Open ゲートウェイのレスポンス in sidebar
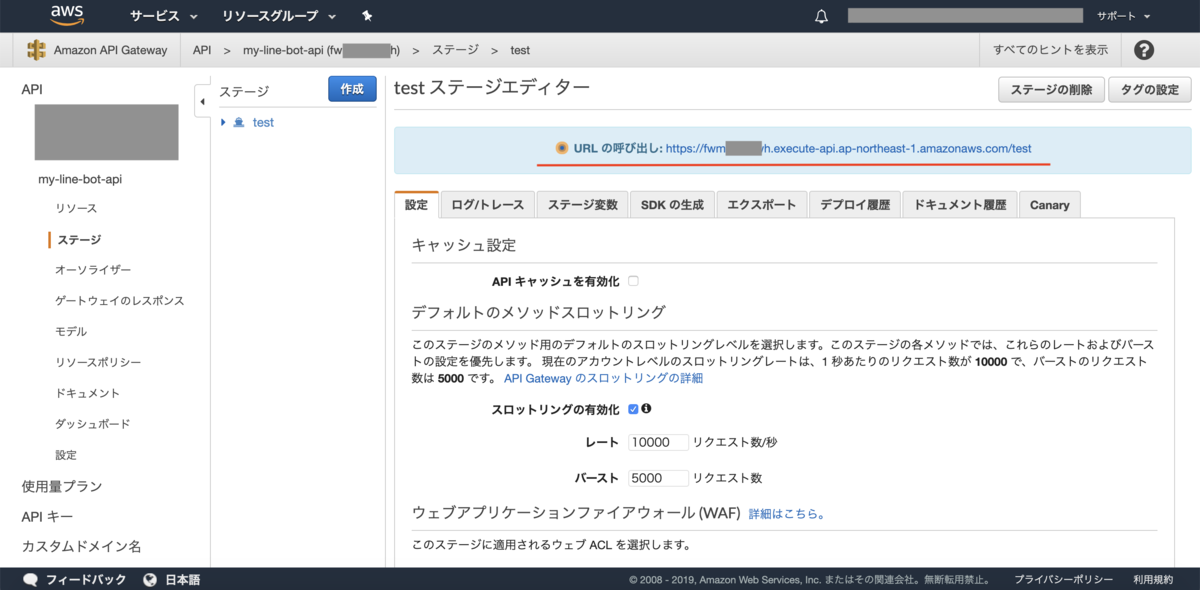 pos(120,301)
